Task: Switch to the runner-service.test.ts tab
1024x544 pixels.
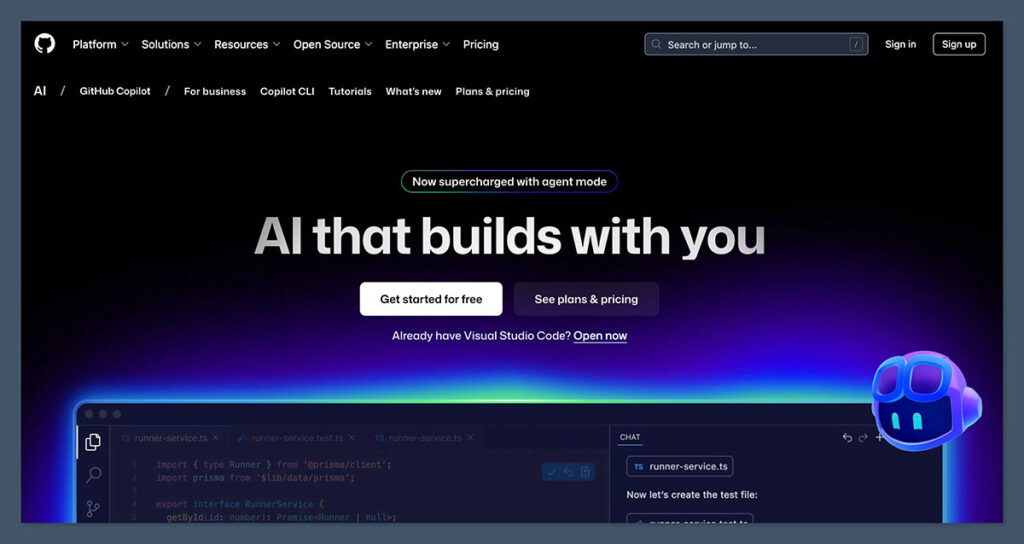Action: coord(296,438)
